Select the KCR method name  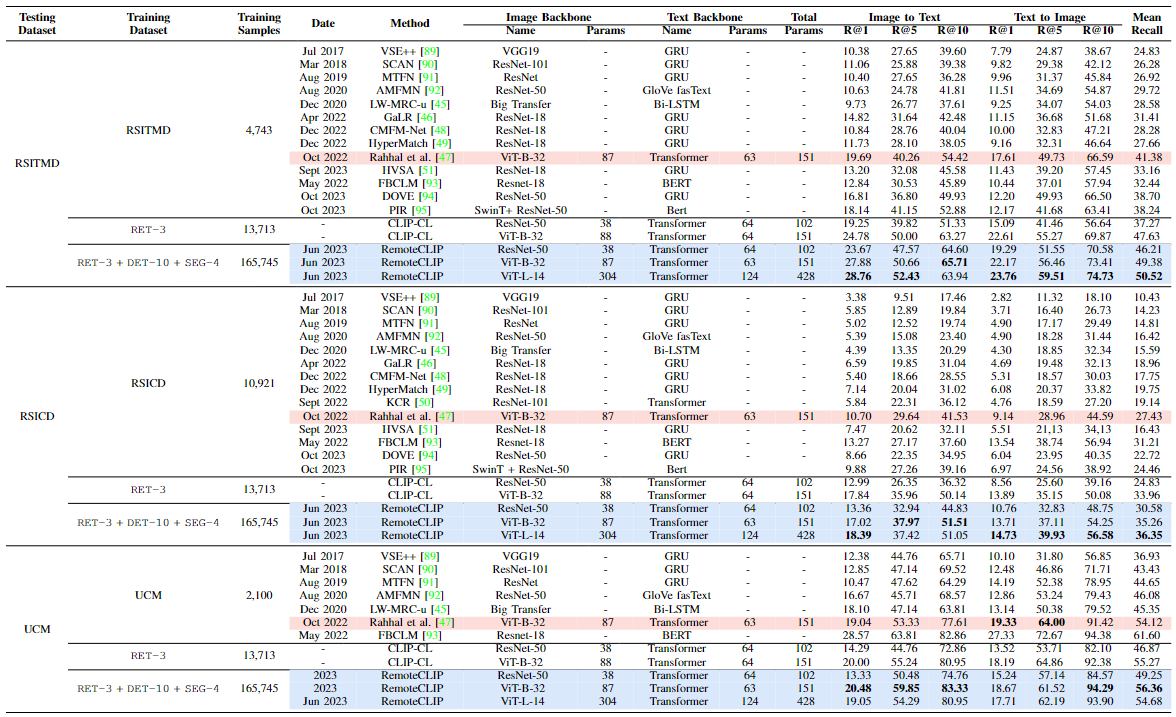pyautogui.click(x=399, y=403)
